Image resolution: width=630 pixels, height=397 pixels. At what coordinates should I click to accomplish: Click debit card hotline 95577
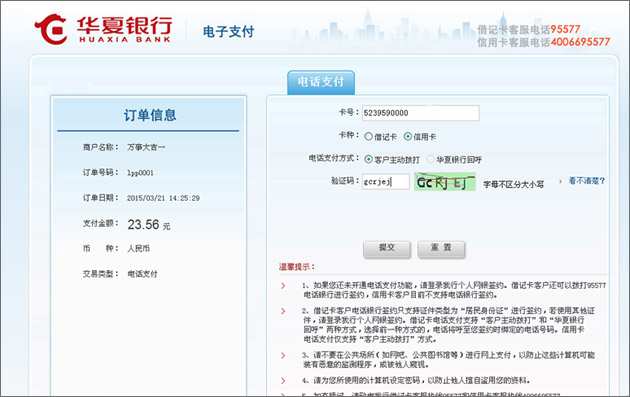pyautogui.click(x=565, y=29)
